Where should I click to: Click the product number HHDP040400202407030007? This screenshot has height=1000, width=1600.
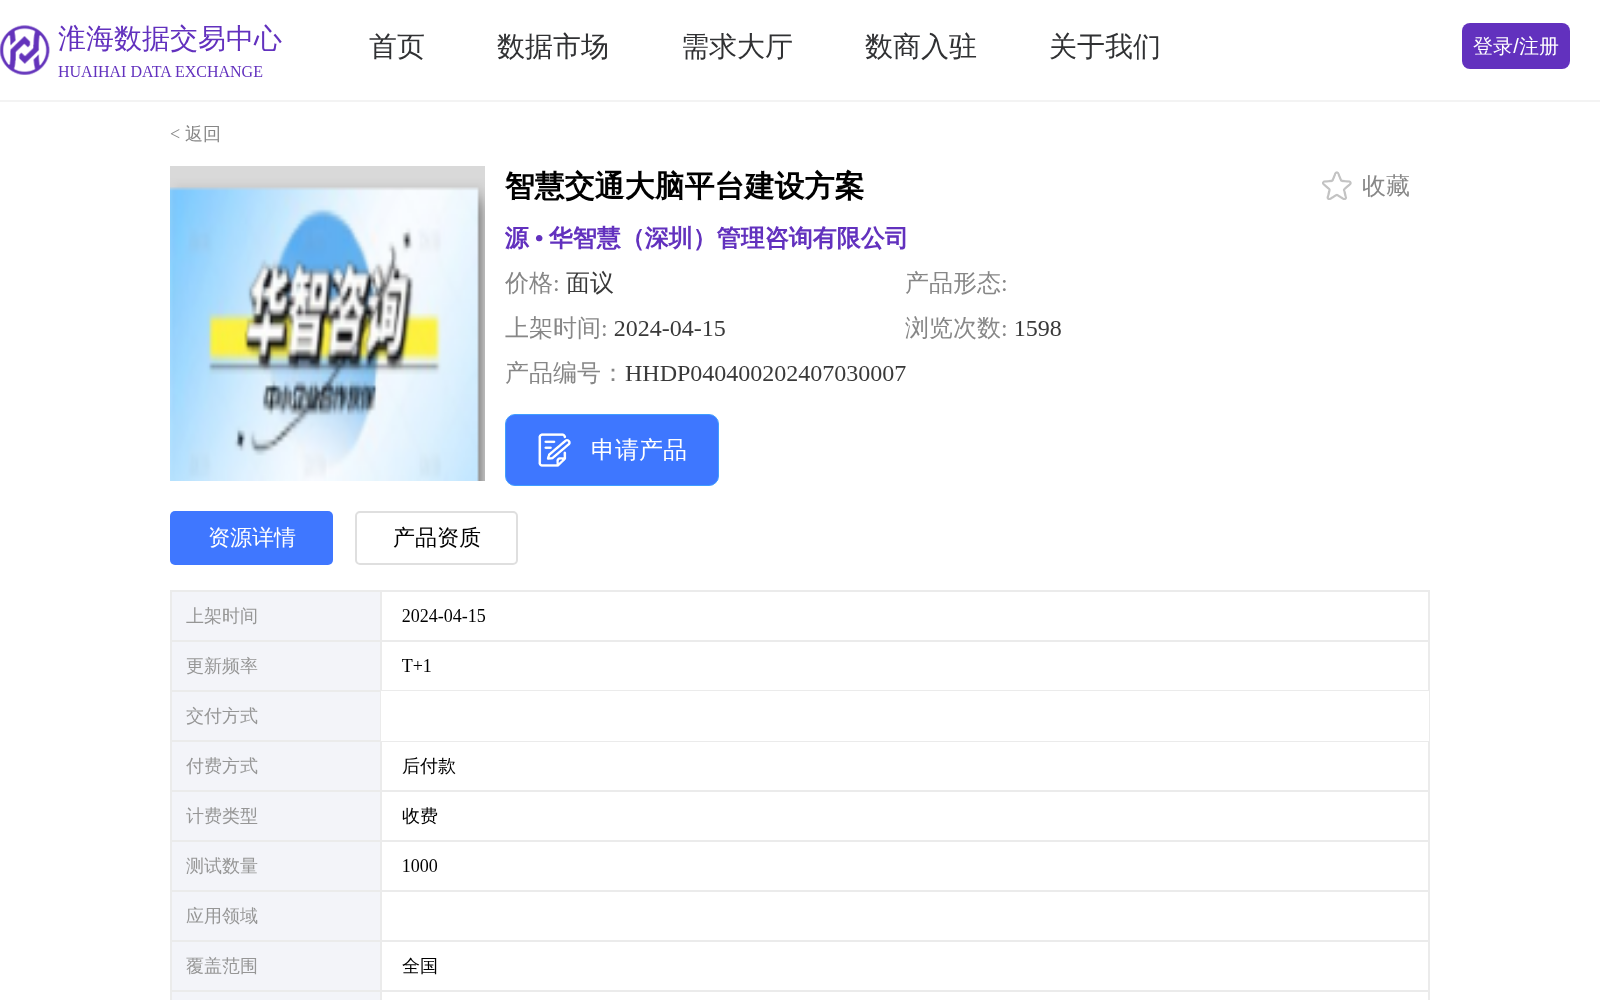click(x=765, y=373)
